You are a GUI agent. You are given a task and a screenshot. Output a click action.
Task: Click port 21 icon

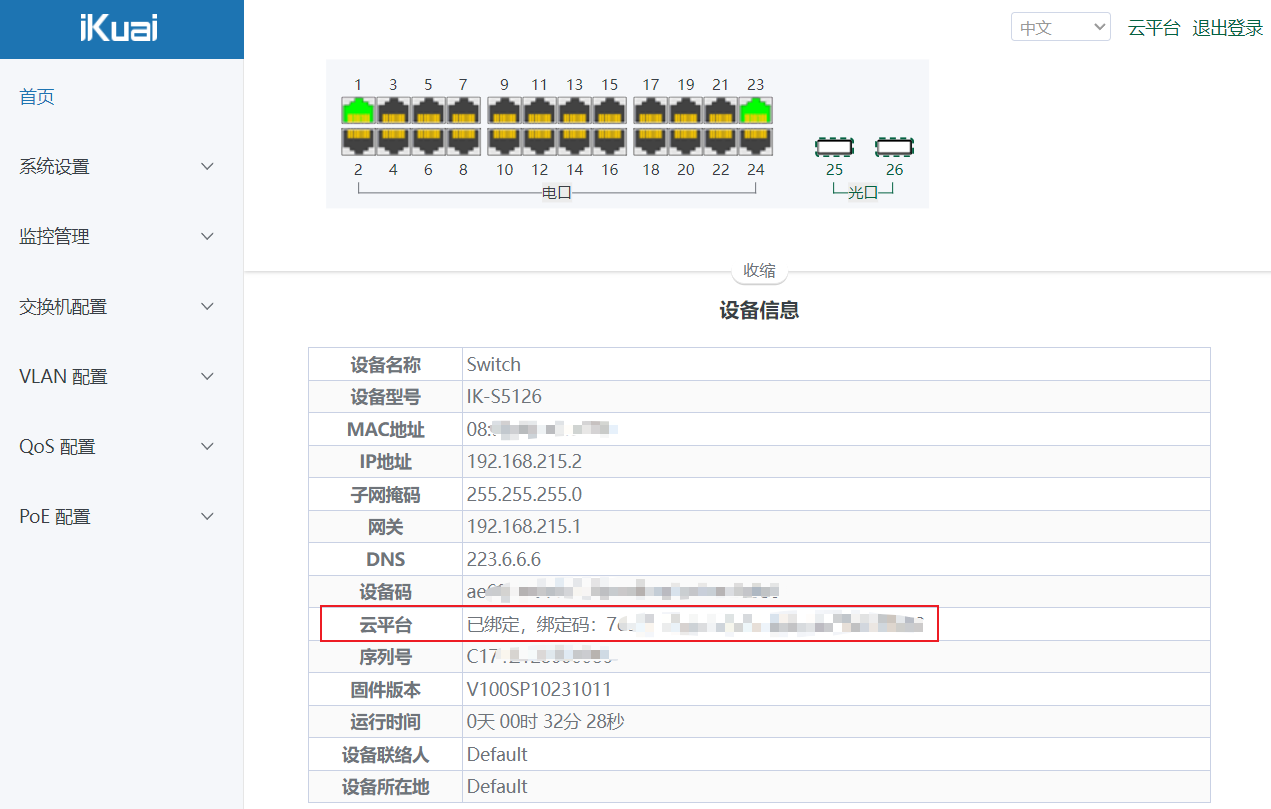(x=721, y=110)
